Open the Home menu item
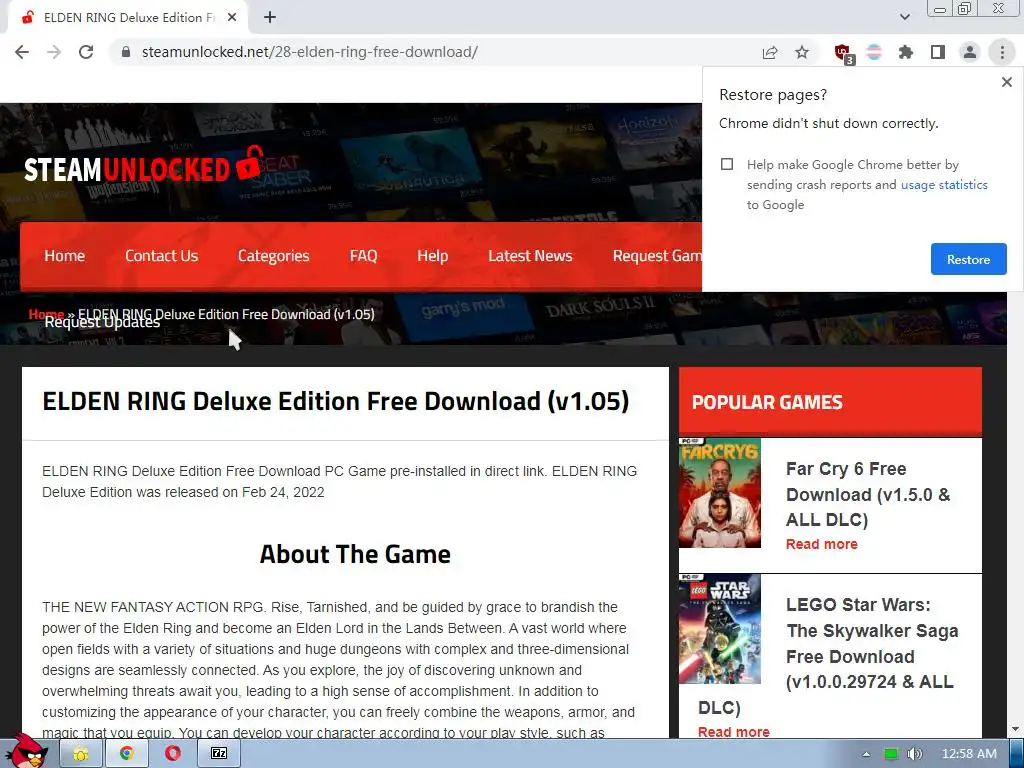1024x768 pixels. point(65,256)
